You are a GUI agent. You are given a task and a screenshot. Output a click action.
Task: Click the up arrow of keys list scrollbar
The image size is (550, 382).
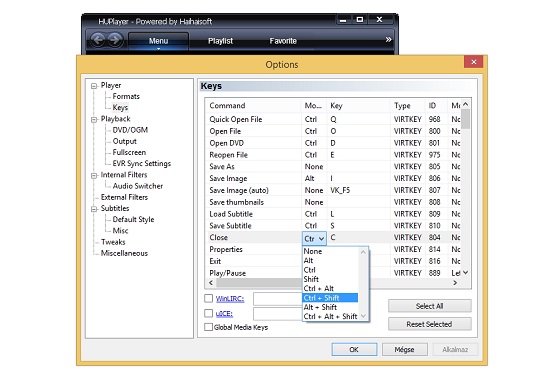click(x=465, y=104)
